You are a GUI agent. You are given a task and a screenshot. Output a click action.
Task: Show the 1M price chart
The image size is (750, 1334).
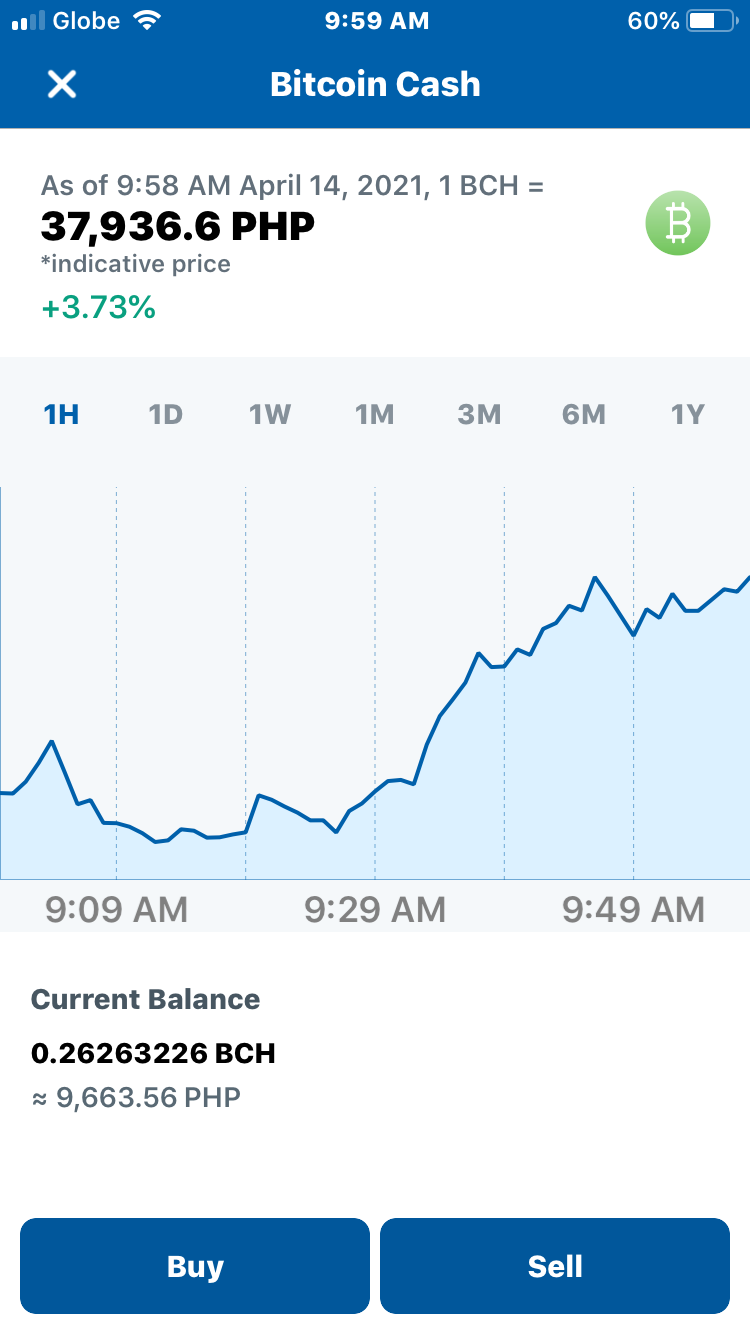click(x=375, y=414)
